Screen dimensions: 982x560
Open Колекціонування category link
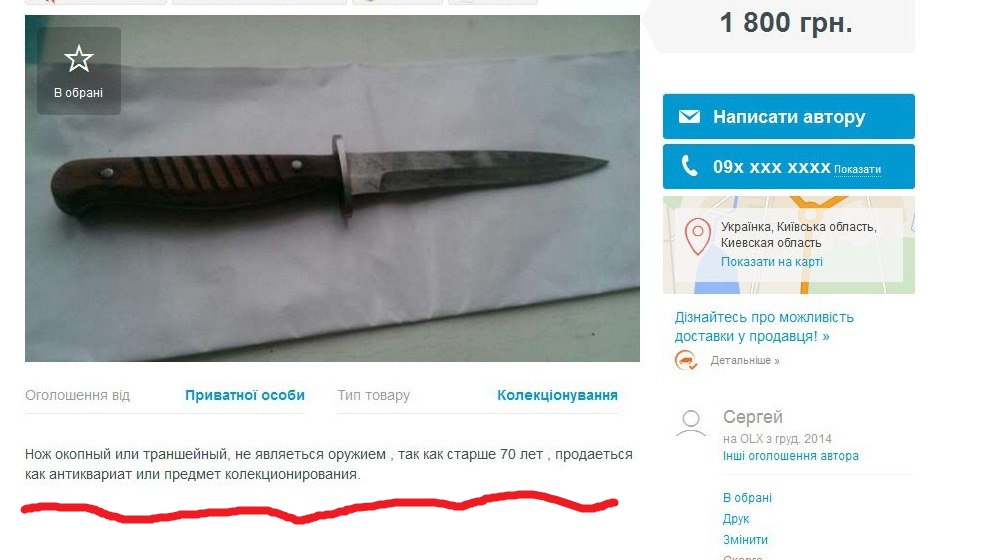[557, 395]
